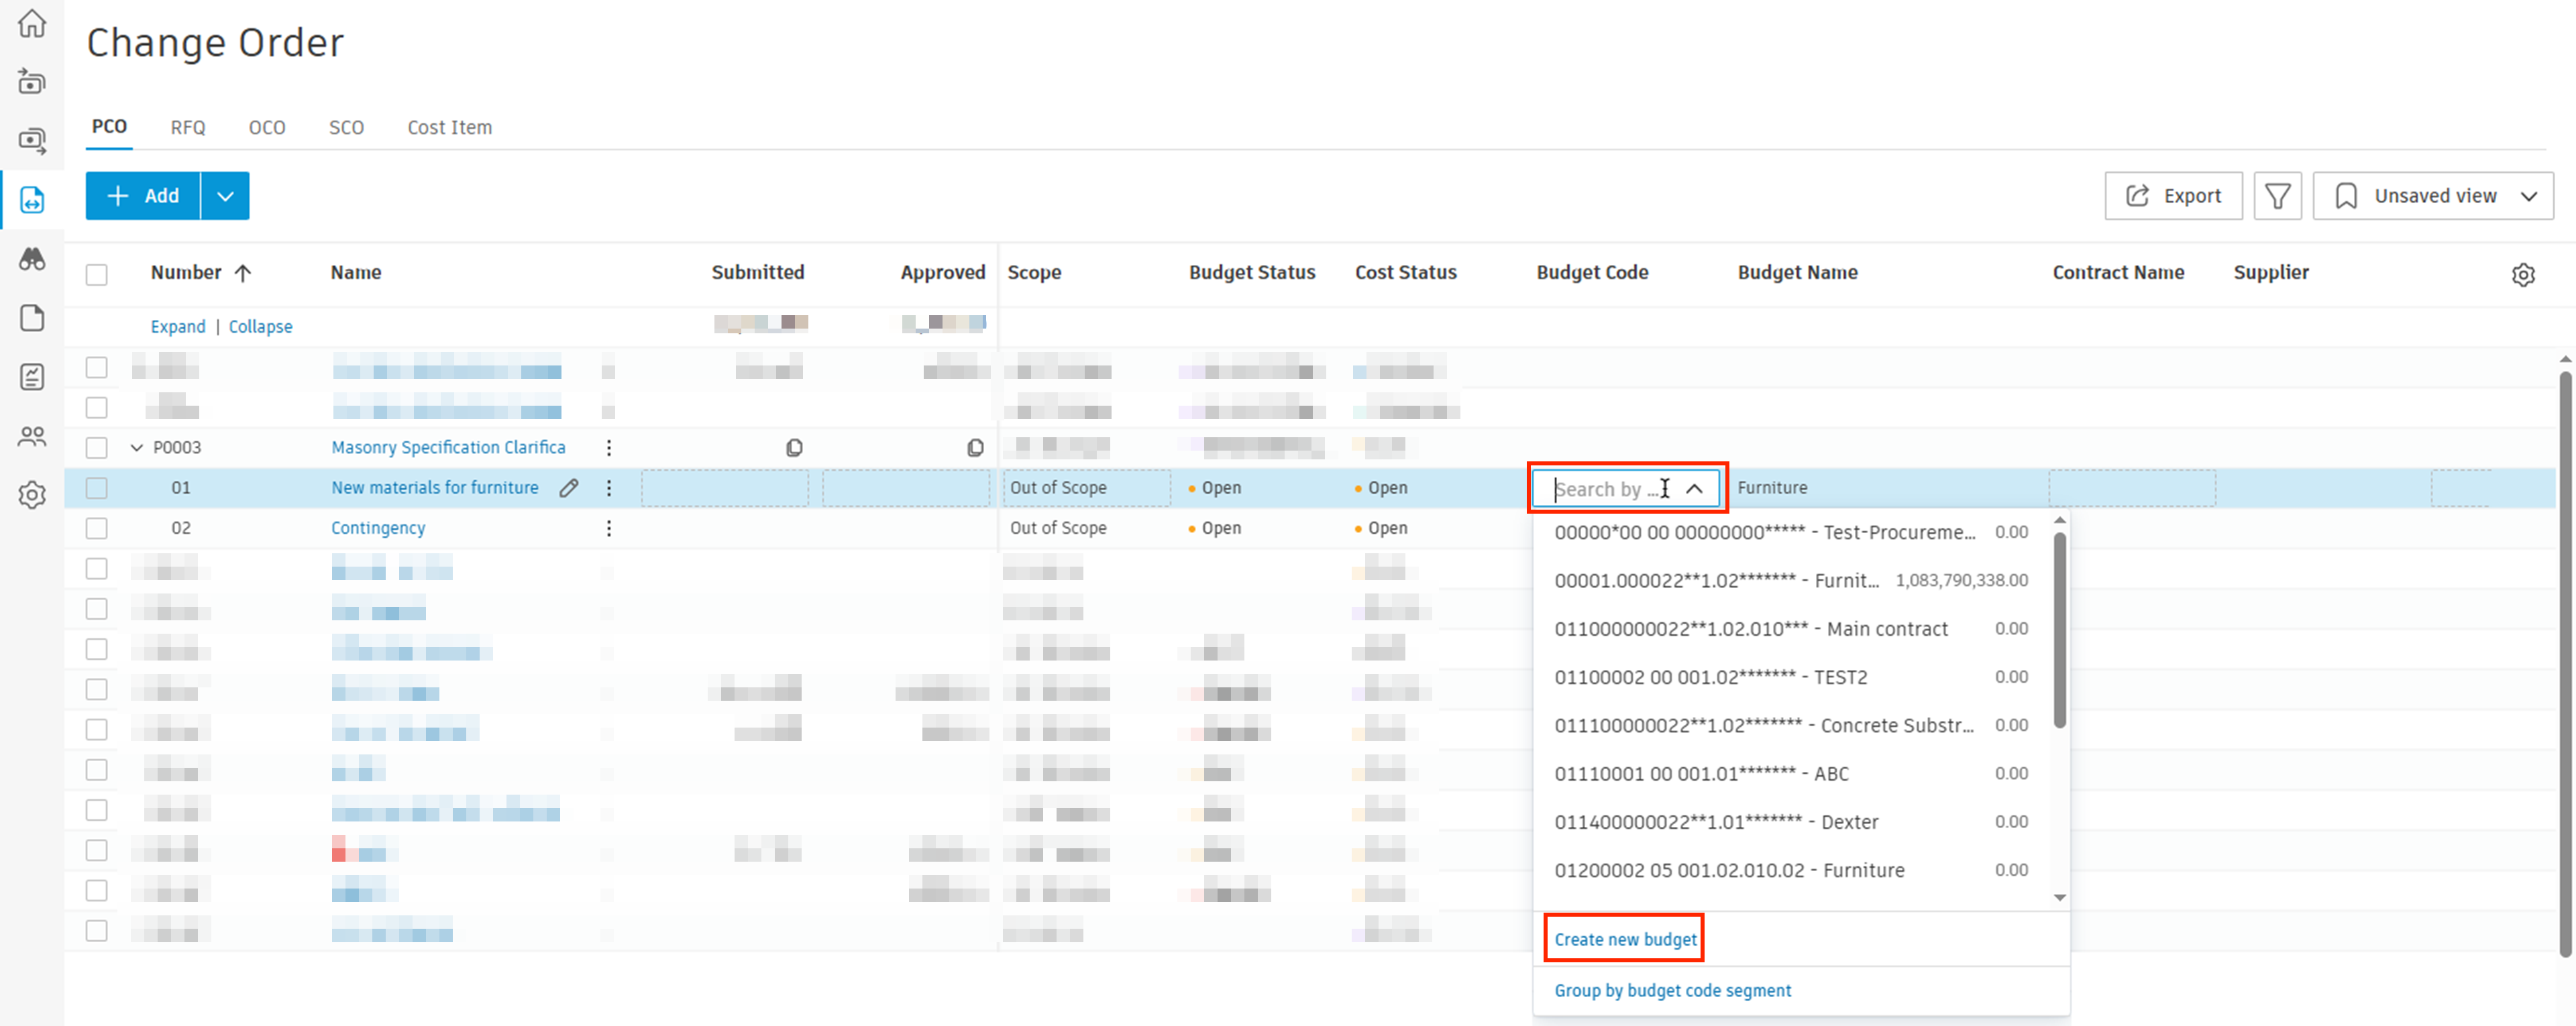Screen dimensions: 2576x1026
Task: Sort by the Number column arrow
Action: point(243,273)
